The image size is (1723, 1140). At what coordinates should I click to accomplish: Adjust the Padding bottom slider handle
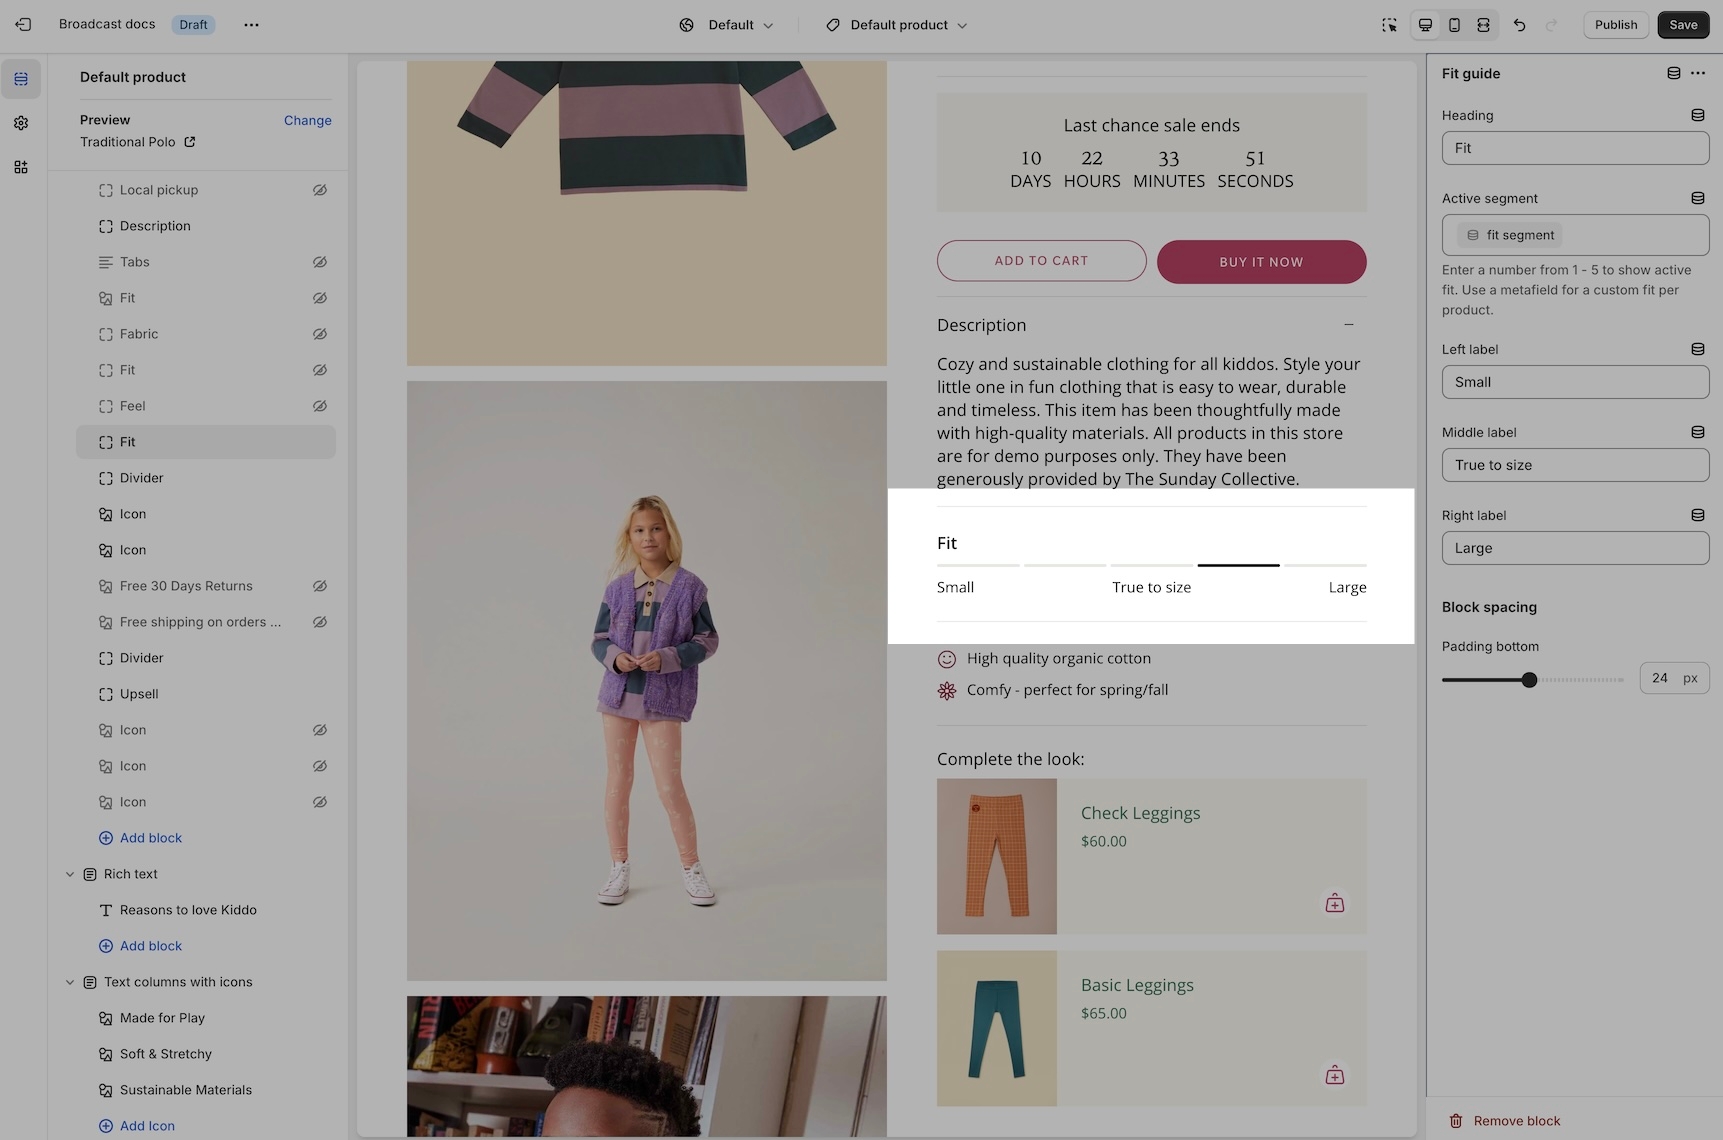1528,680
